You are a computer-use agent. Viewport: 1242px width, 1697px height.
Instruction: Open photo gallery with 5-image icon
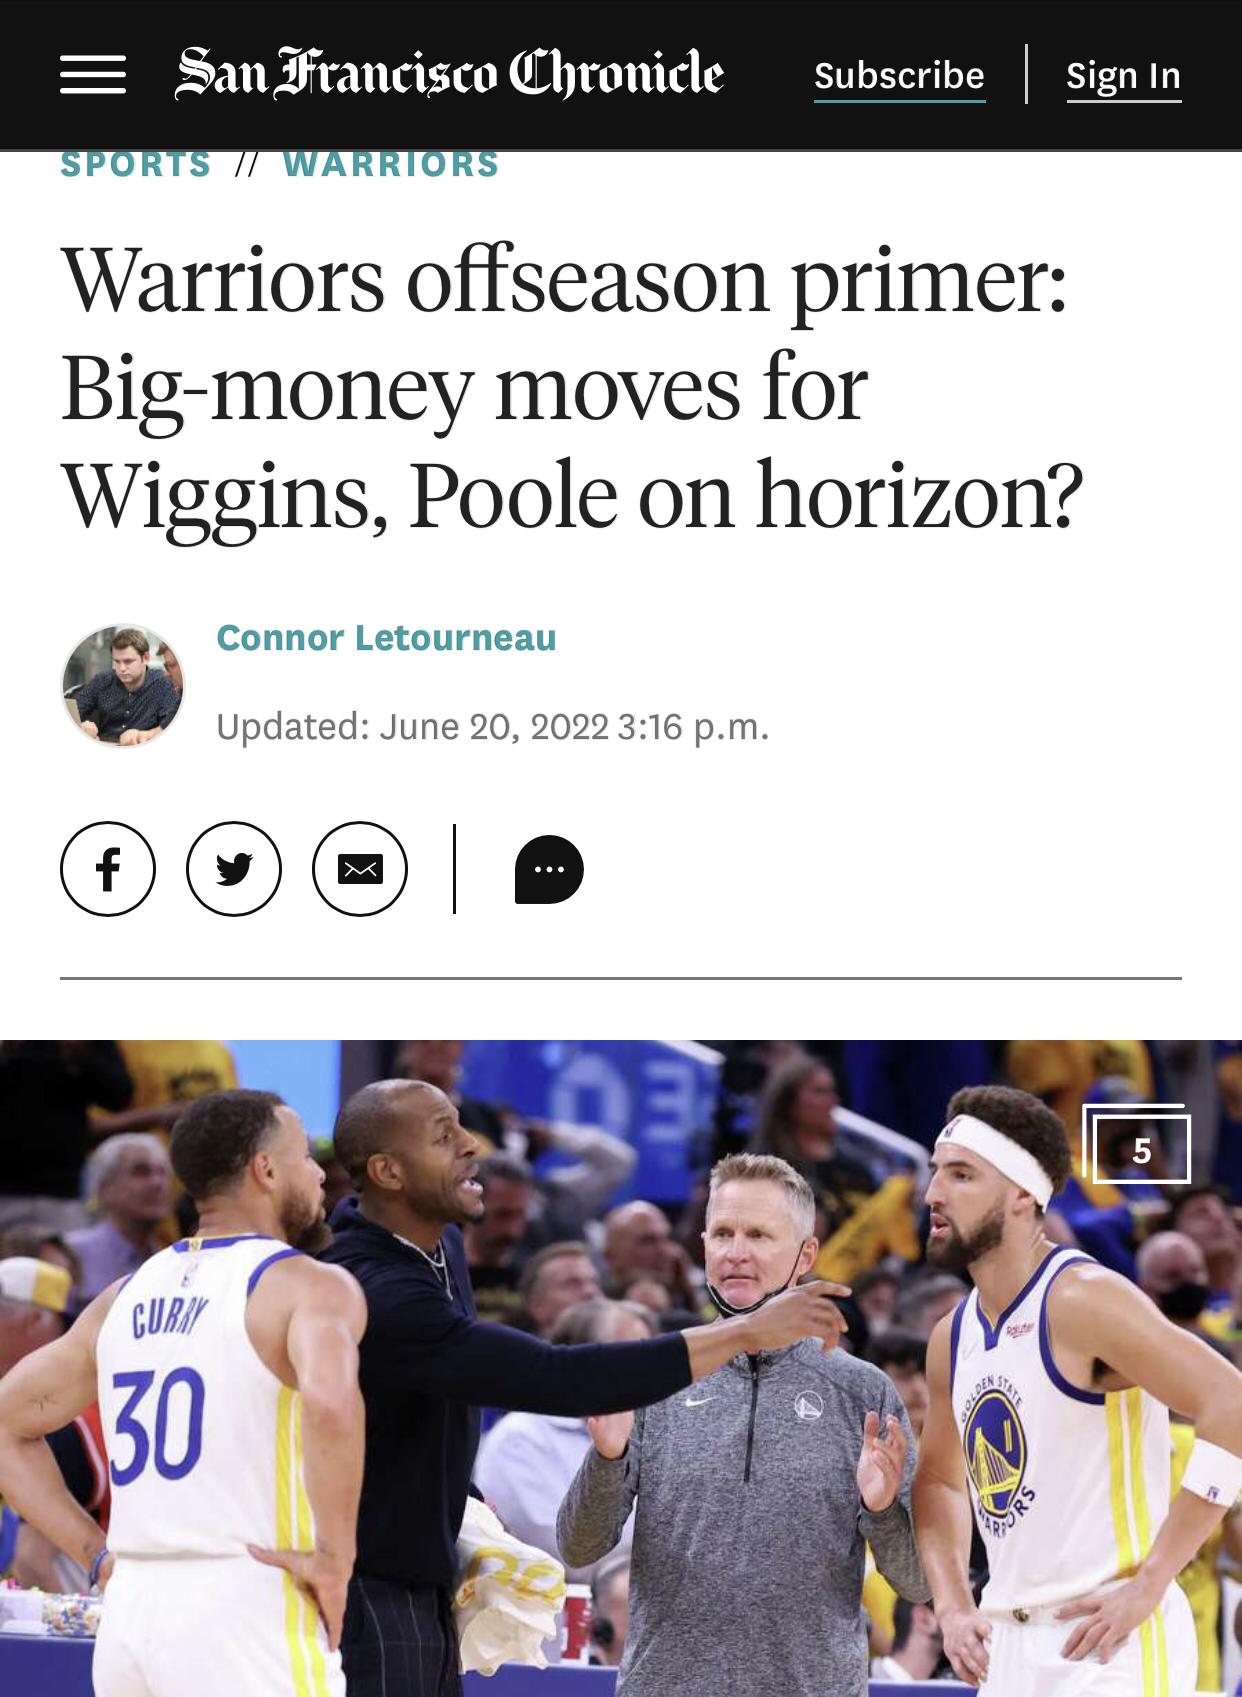coord(1138,1144)
